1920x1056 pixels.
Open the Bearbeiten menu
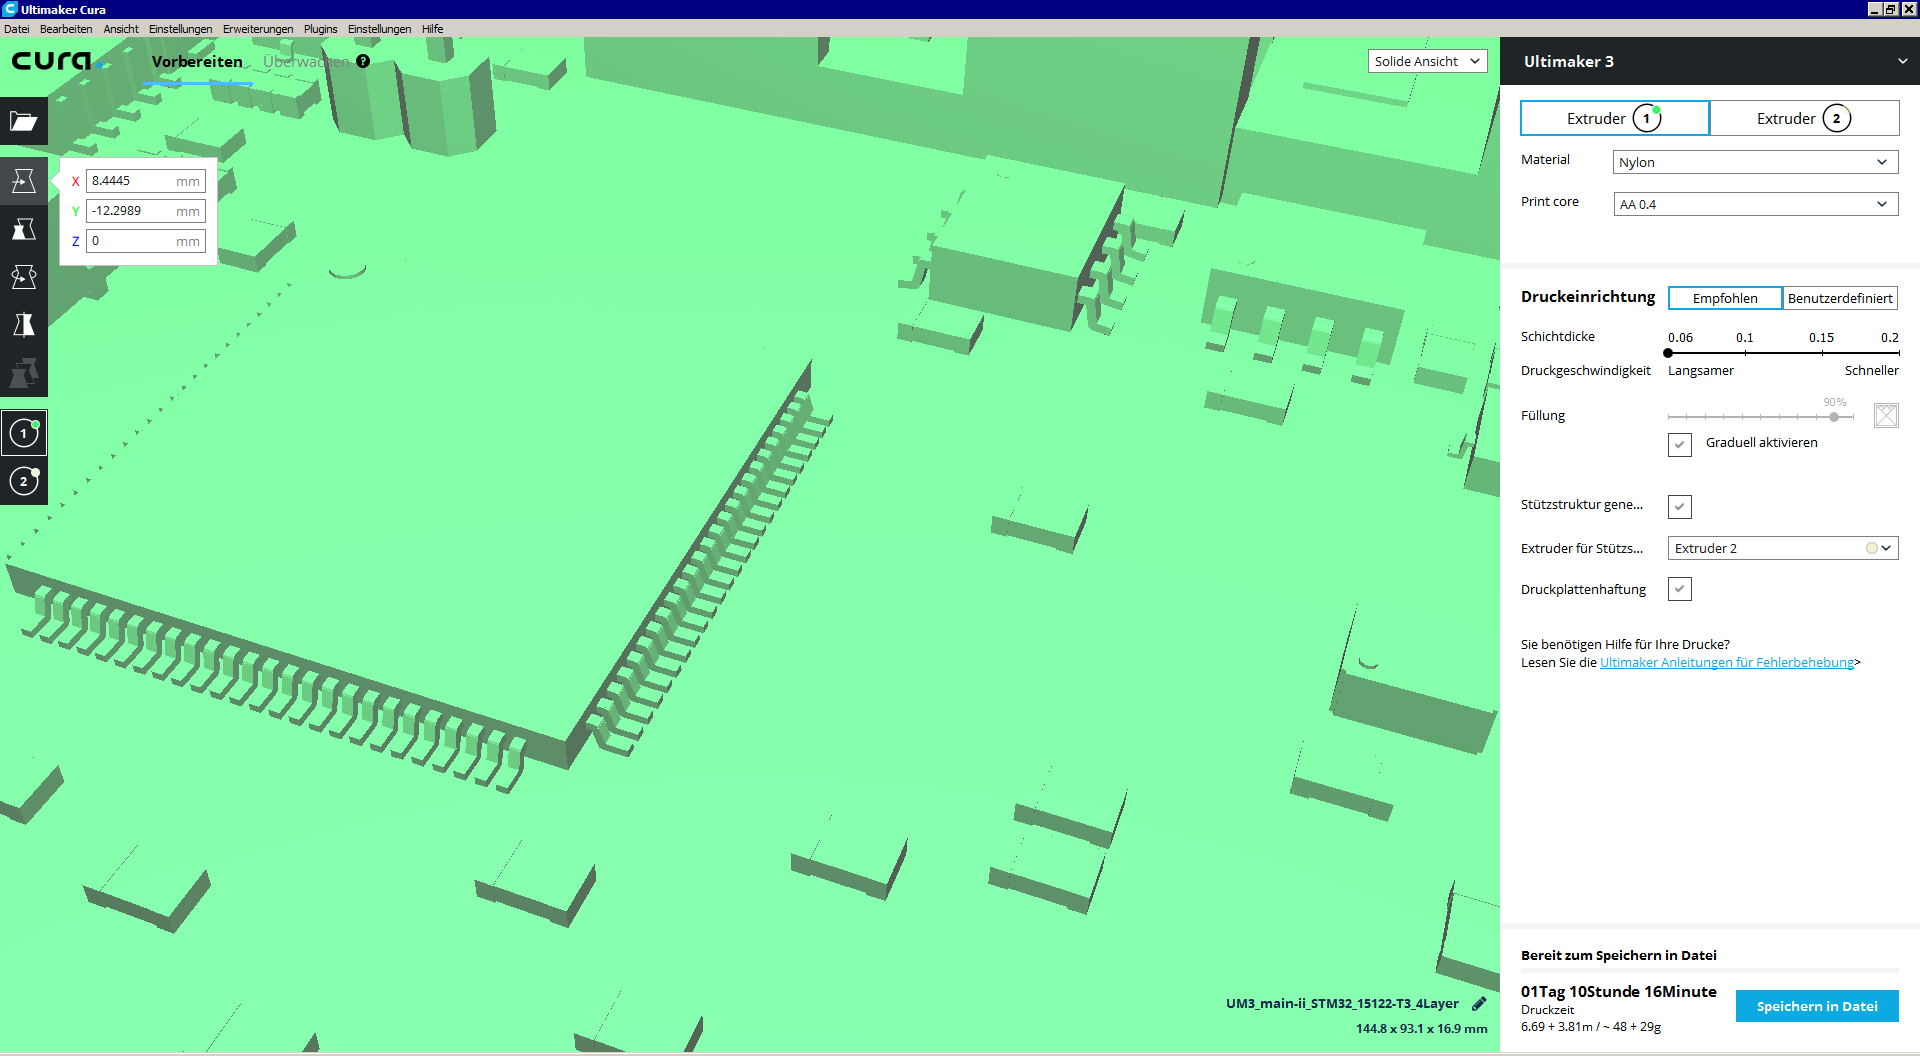tap(66, 29)
